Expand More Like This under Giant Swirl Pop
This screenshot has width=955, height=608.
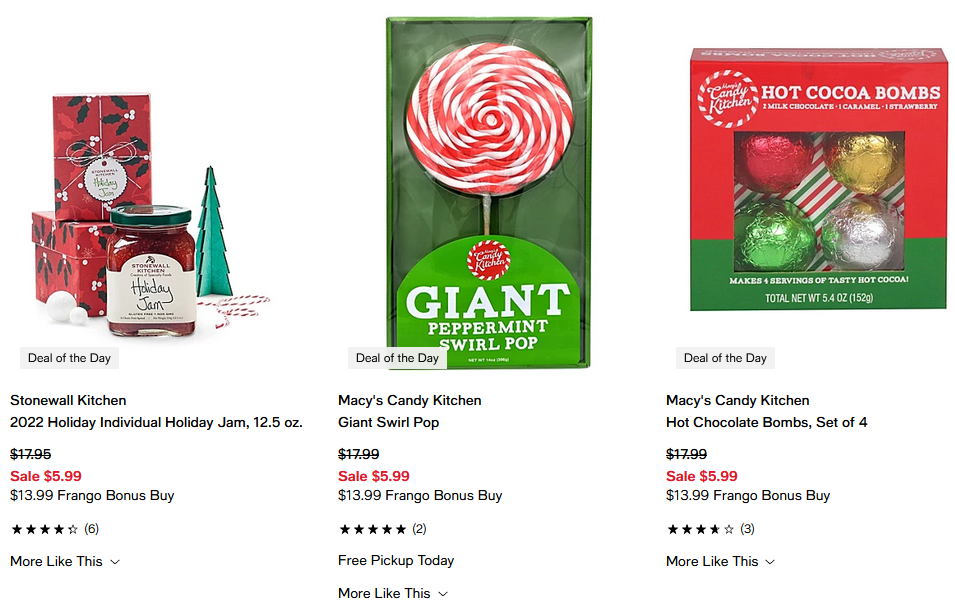[x=393, y=593]
